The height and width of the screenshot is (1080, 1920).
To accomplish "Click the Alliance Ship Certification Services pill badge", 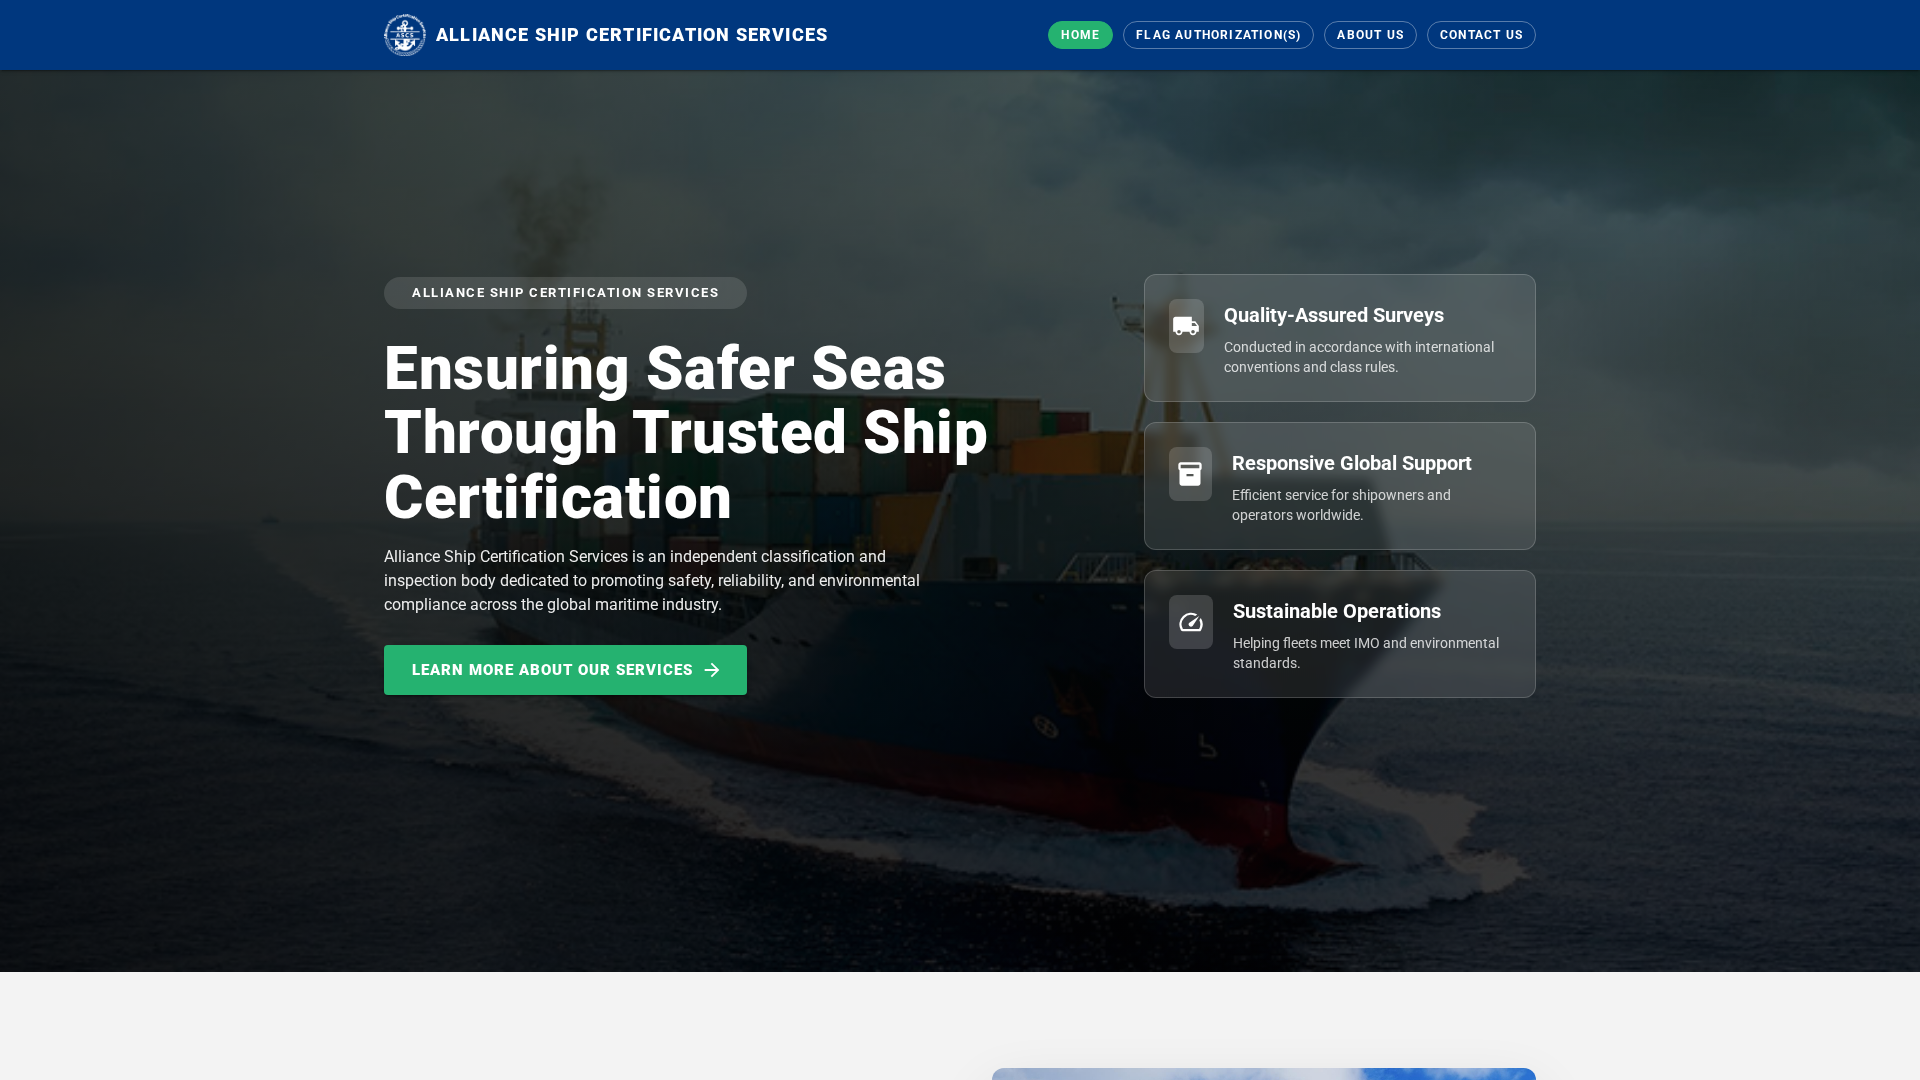I will (565, 293).
